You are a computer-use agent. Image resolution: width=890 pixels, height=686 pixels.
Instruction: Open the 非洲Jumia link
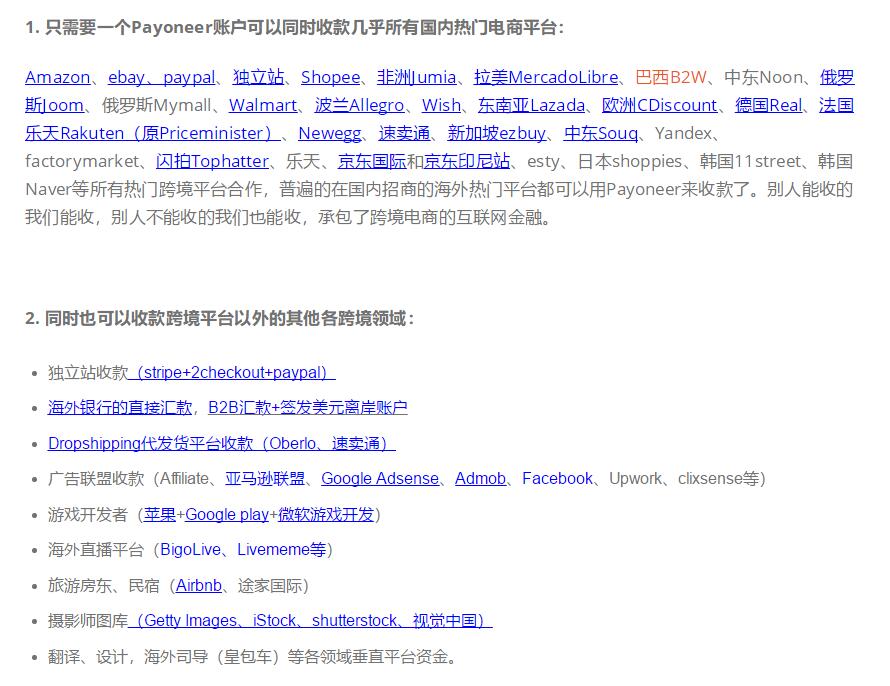coord(417,77)
